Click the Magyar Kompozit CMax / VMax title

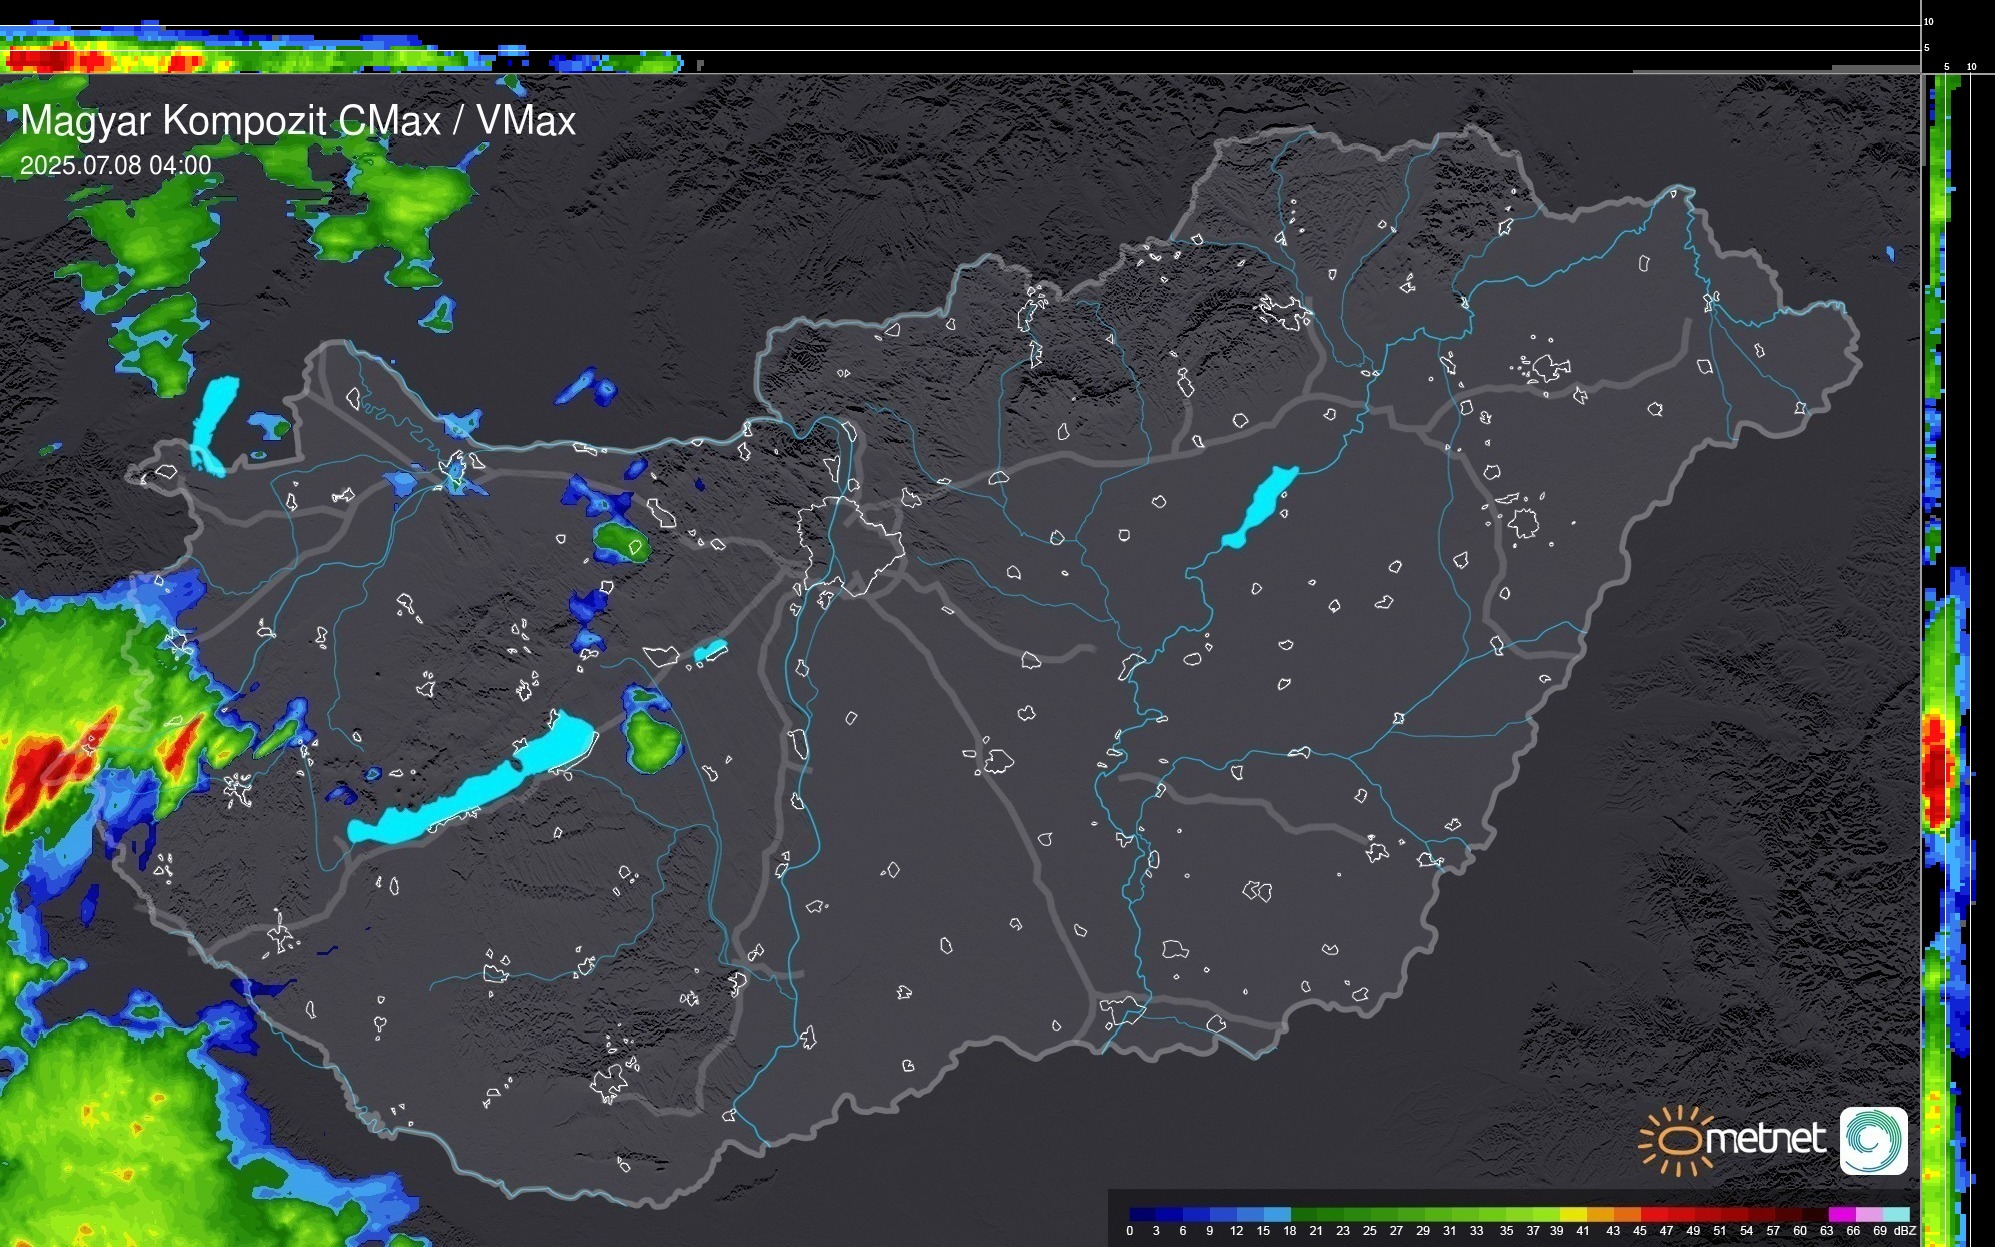[298, 121]
